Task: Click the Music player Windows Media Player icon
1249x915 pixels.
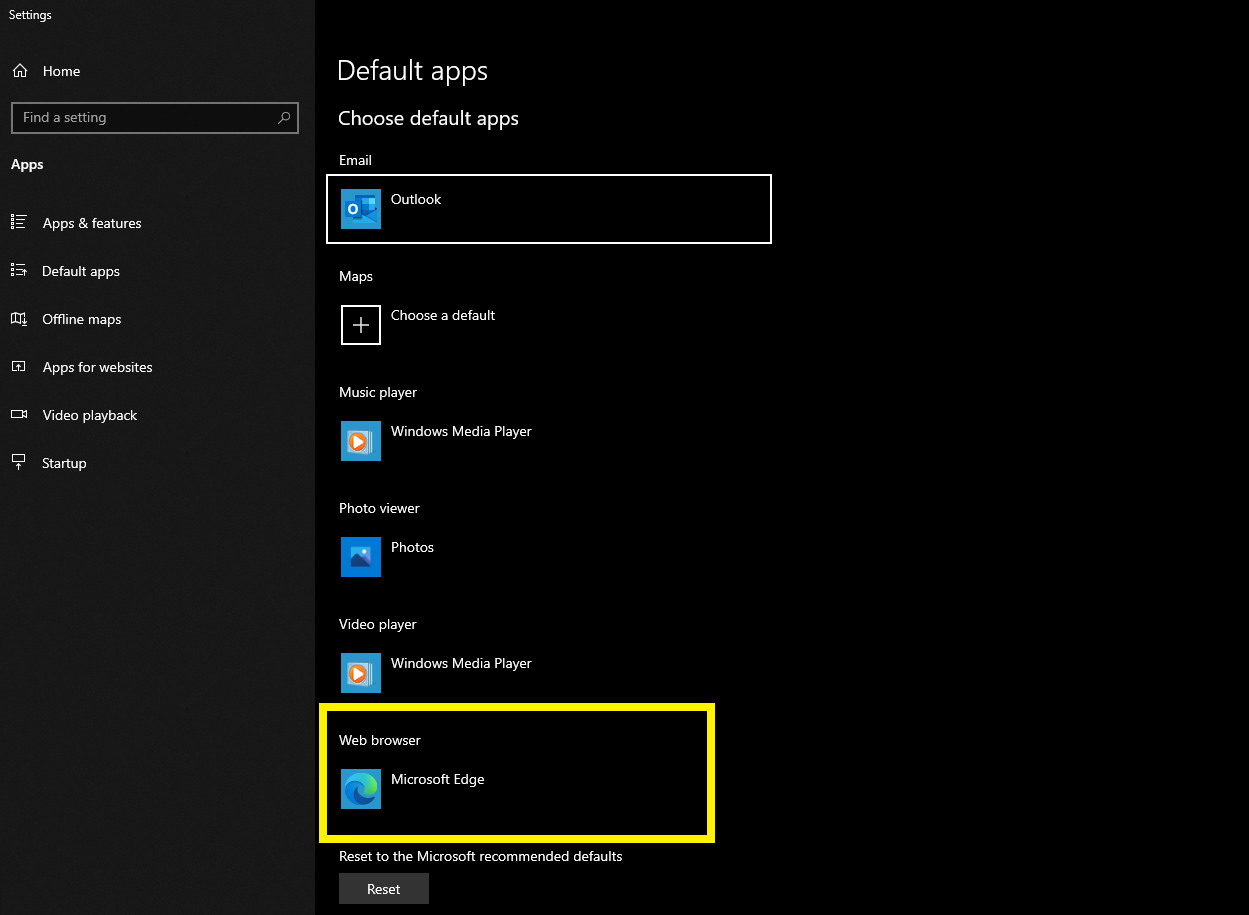Action: pos(361,441)
